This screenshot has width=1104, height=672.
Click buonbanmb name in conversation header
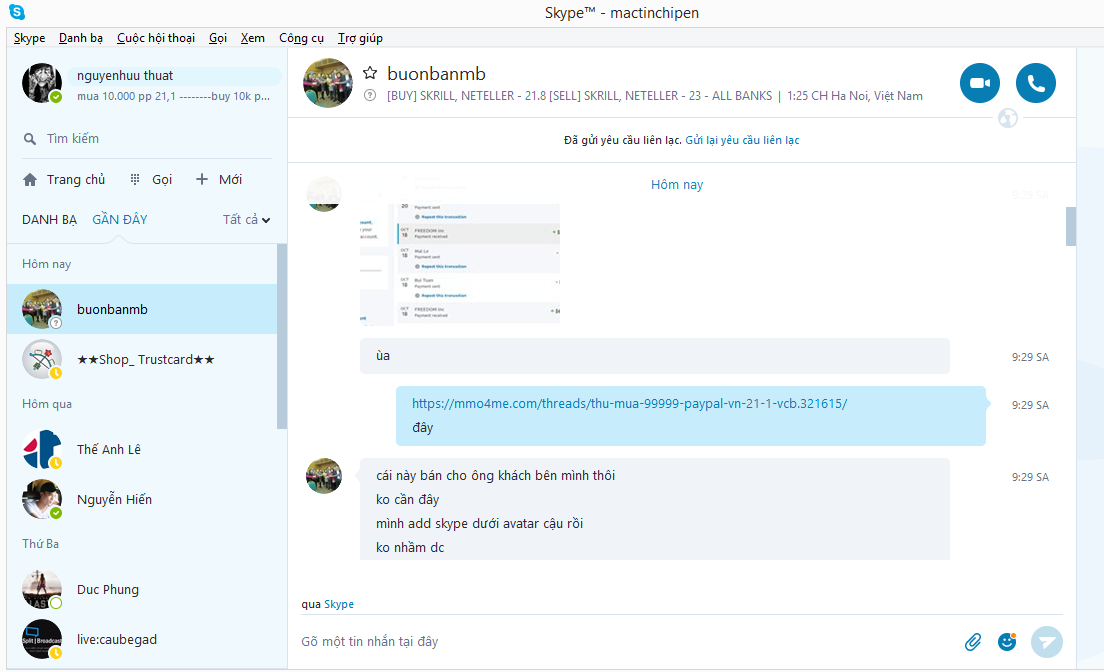437,73
